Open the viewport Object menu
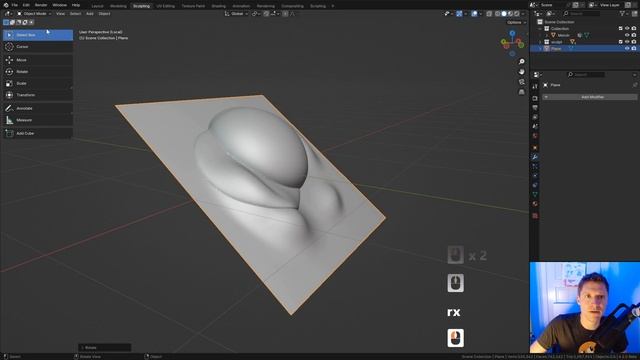This screenshot has width=640, height=360. click(x=104, y=14)
